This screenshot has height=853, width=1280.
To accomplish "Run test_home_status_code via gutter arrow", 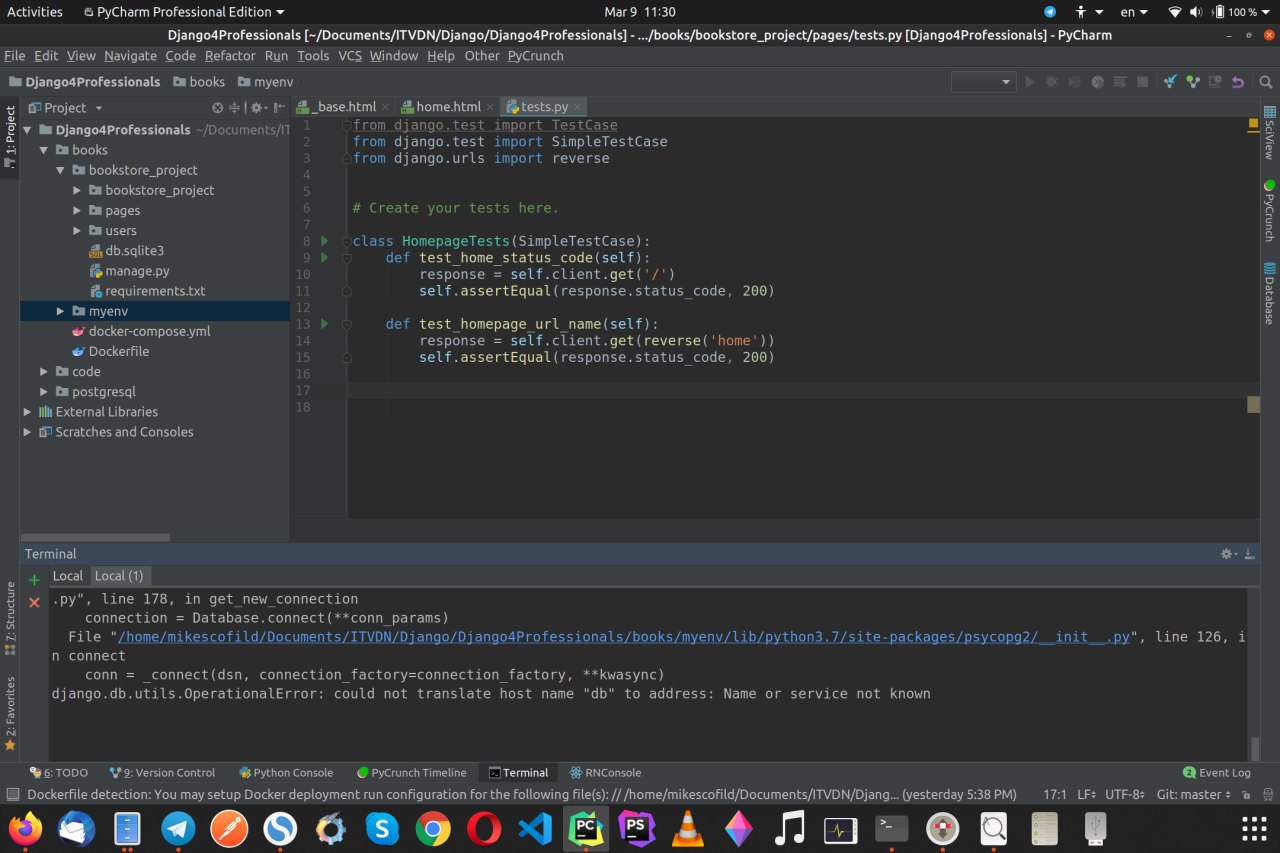I will (x=324, y=258).
